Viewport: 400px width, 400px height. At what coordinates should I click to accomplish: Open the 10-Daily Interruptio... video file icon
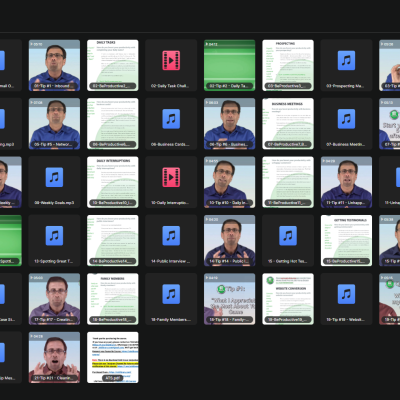coord(171,177)
